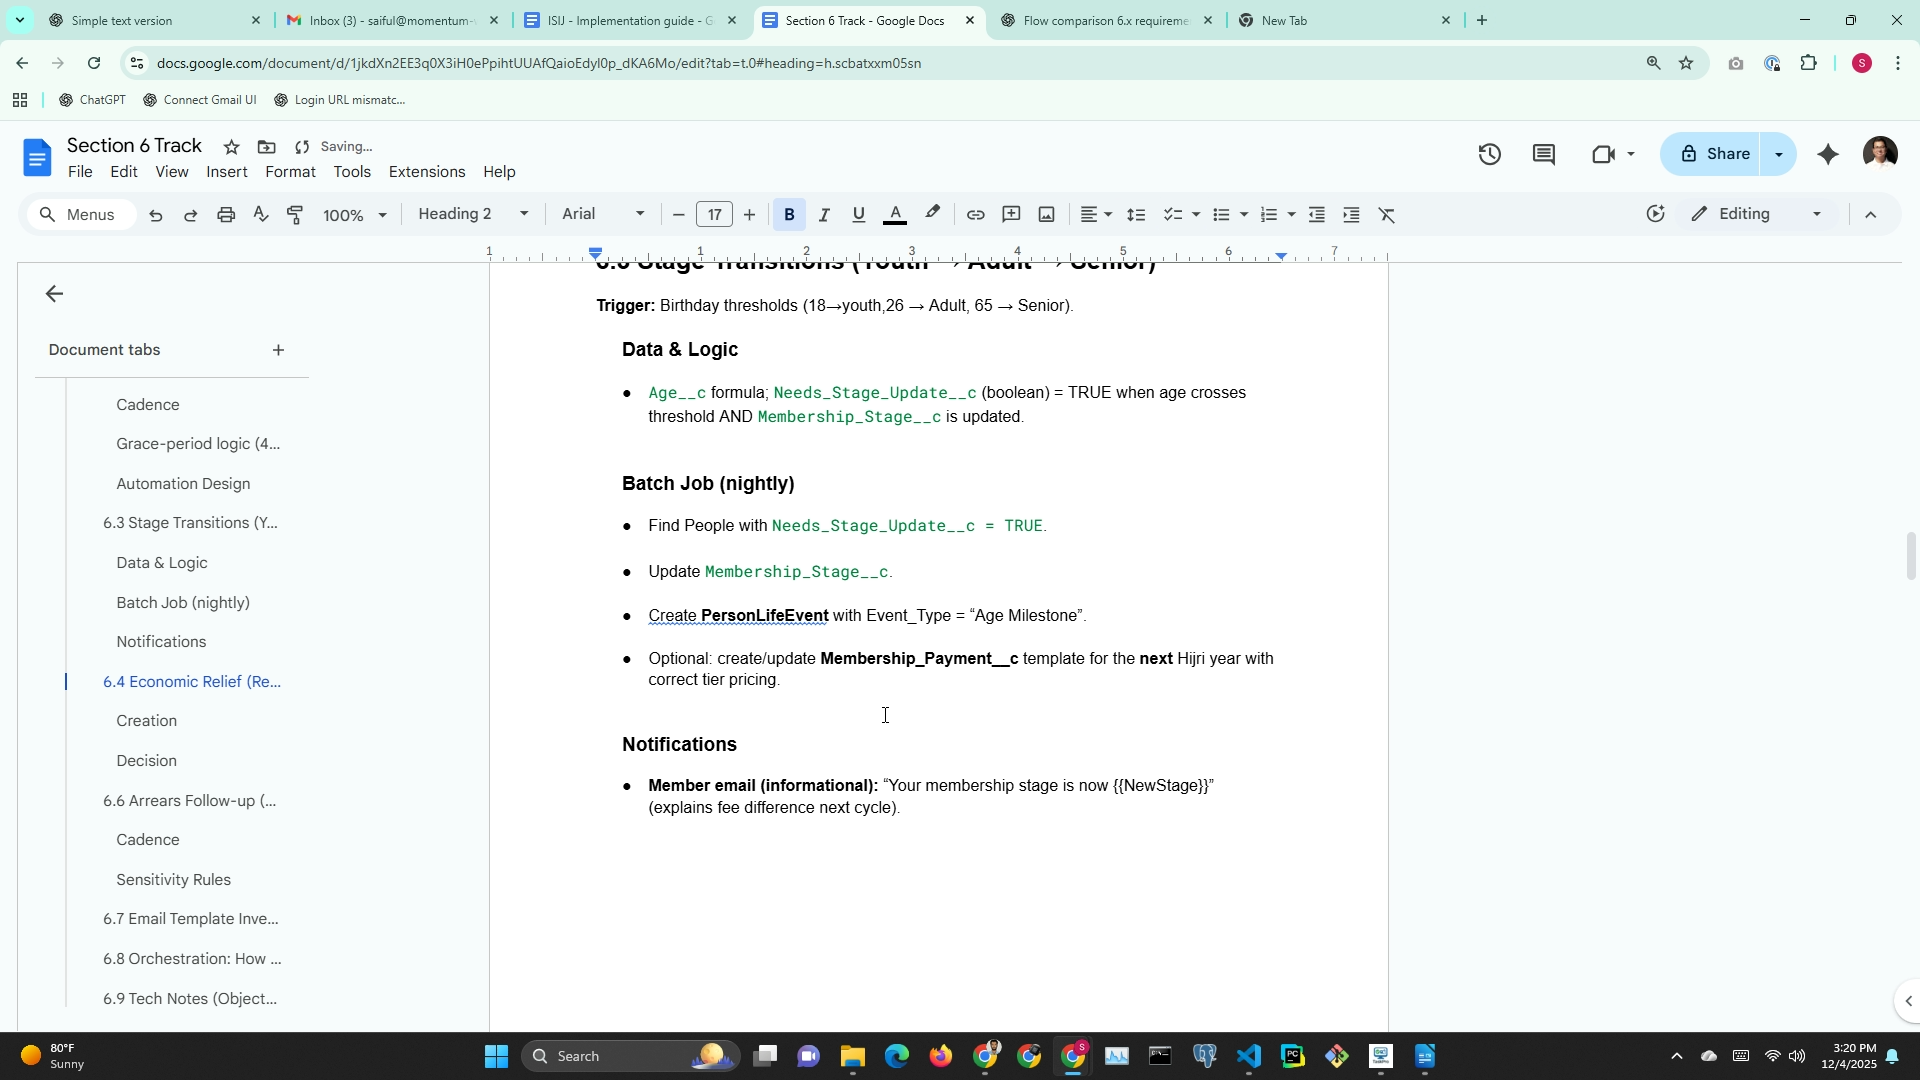Click the Undo icon in toolbar
The width and height of the screenshot is (1920, 1080).
point(156,215)
